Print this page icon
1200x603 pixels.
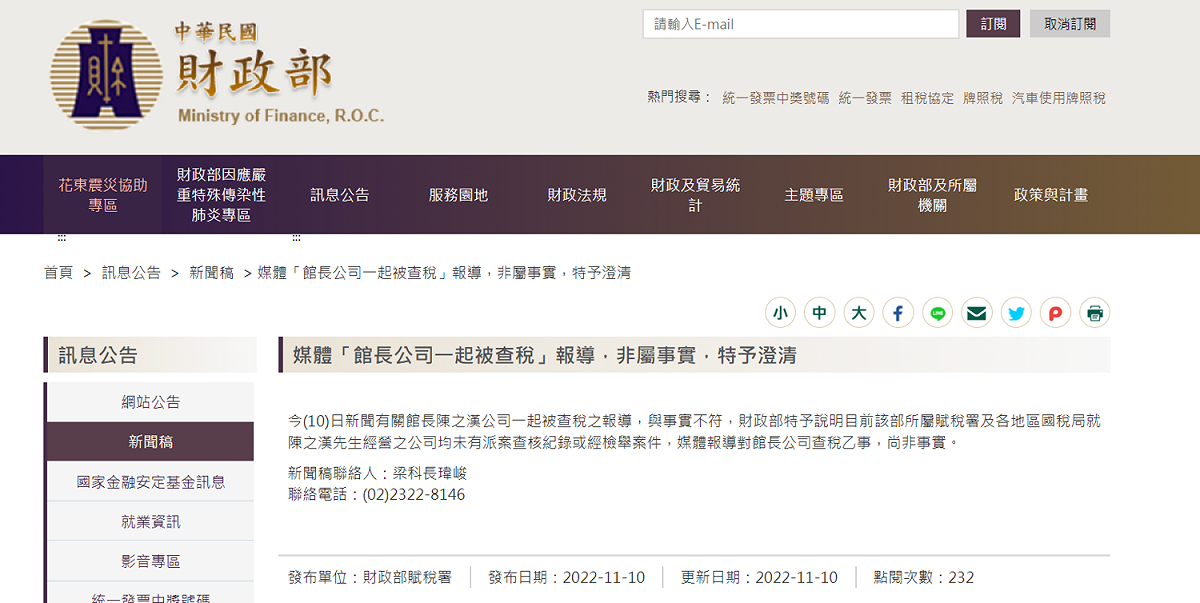pos(1095,313)
